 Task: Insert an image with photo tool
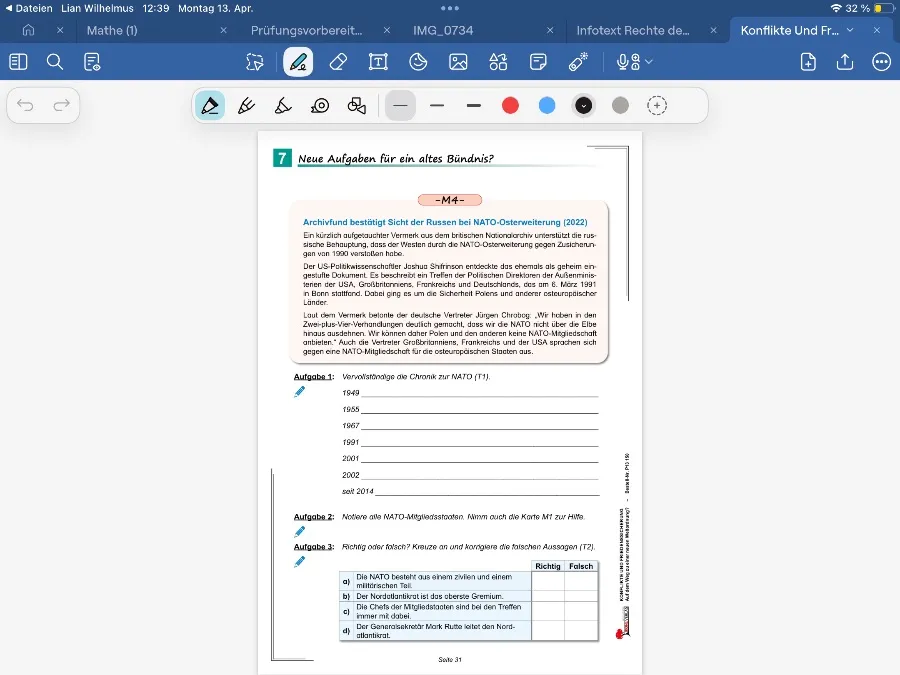click(x=458, y=61)
